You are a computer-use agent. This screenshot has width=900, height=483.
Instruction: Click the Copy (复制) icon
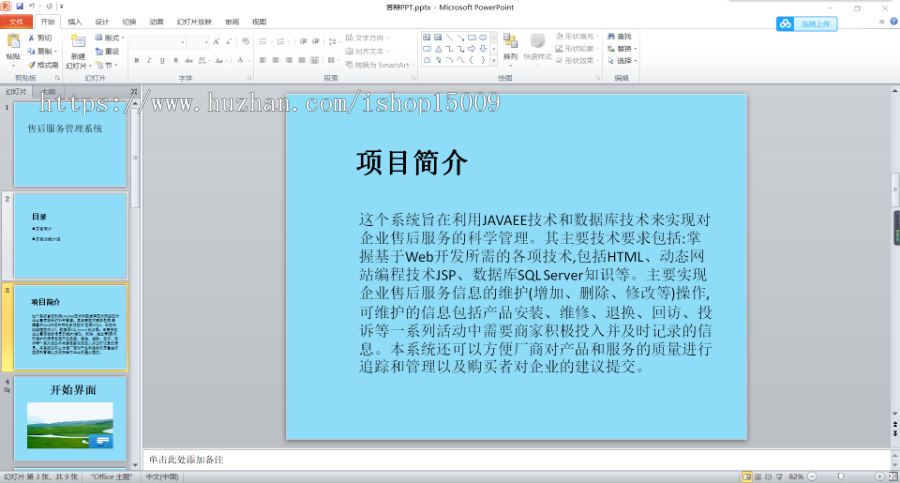(x=32, y=51)
